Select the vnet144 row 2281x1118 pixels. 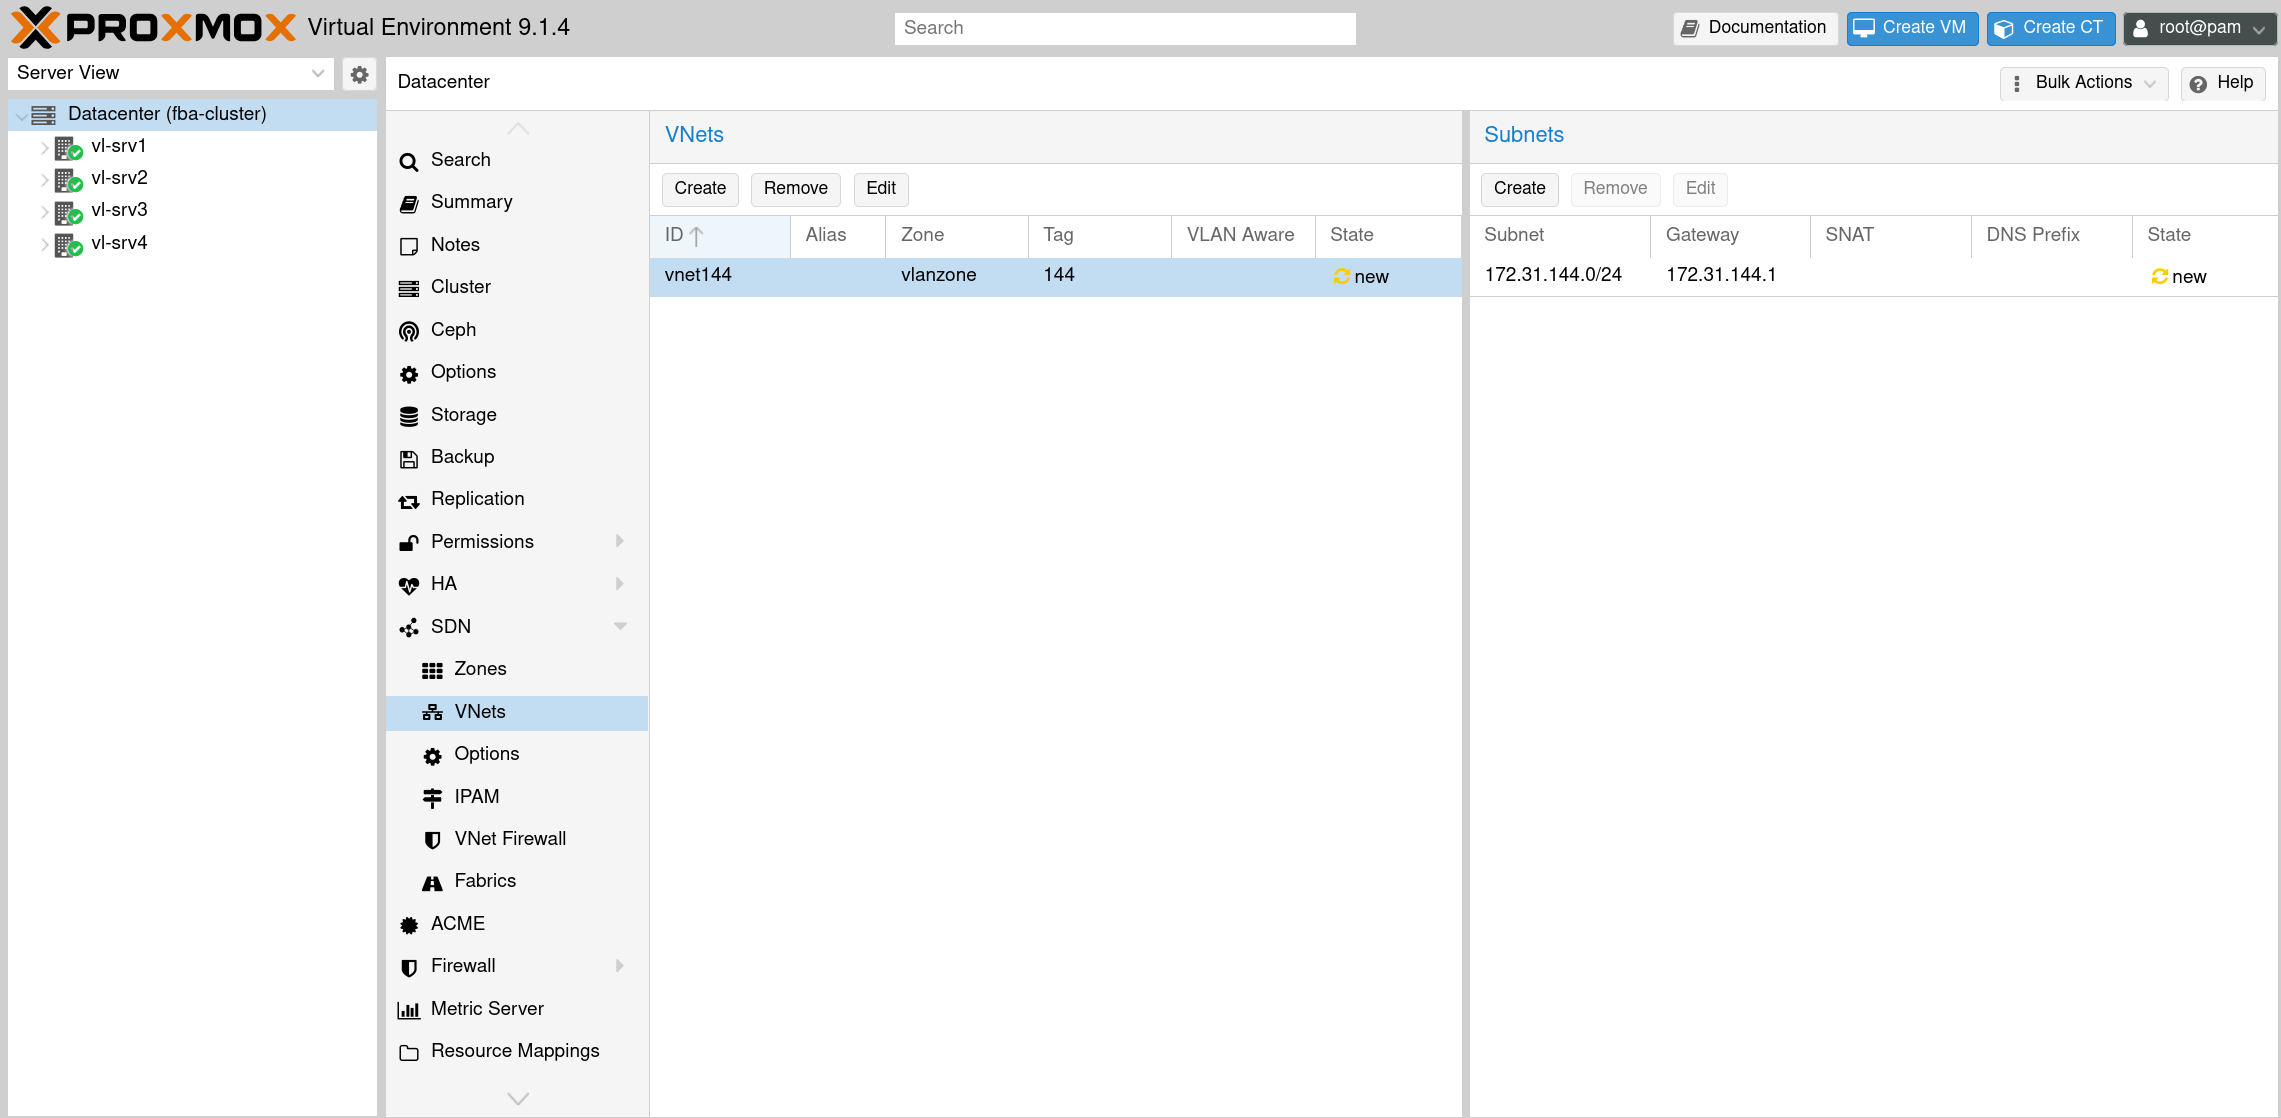tap(1055, 277)
